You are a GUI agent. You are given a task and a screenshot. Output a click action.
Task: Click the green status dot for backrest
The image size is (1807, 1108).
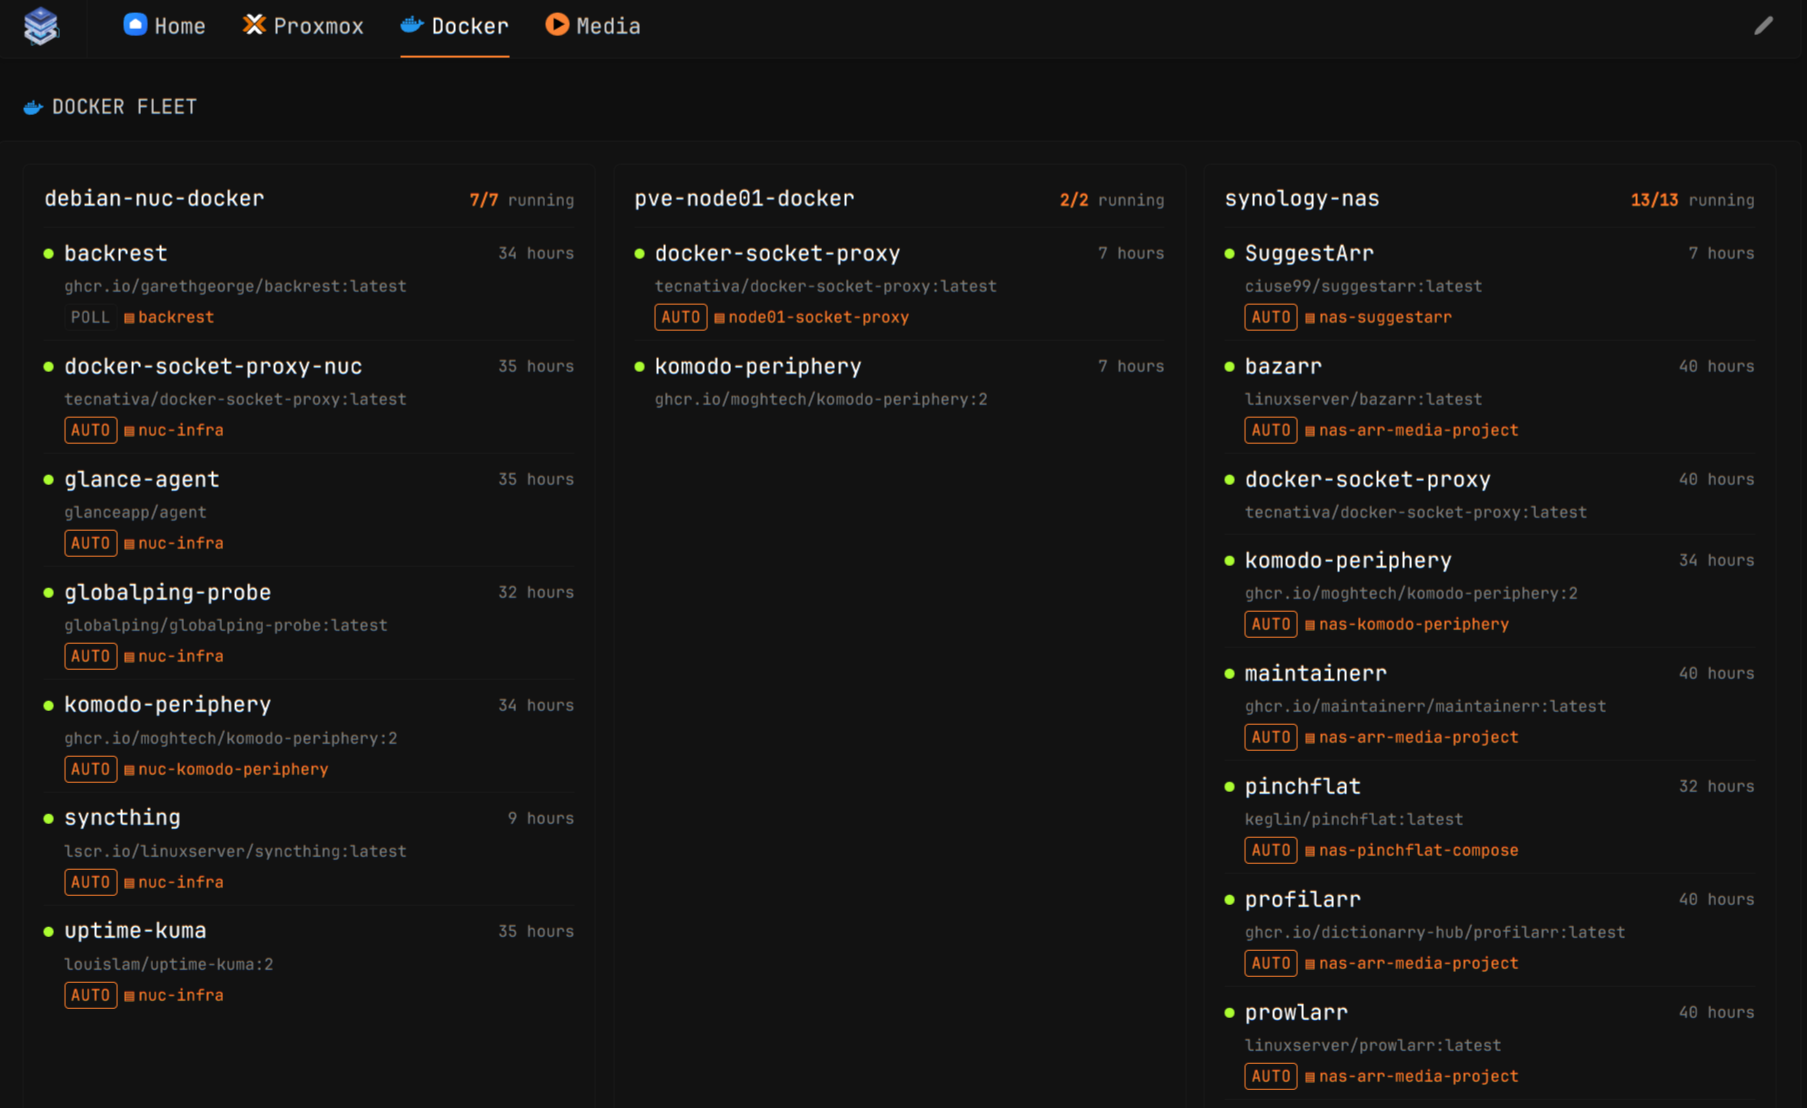click(48, 254)
